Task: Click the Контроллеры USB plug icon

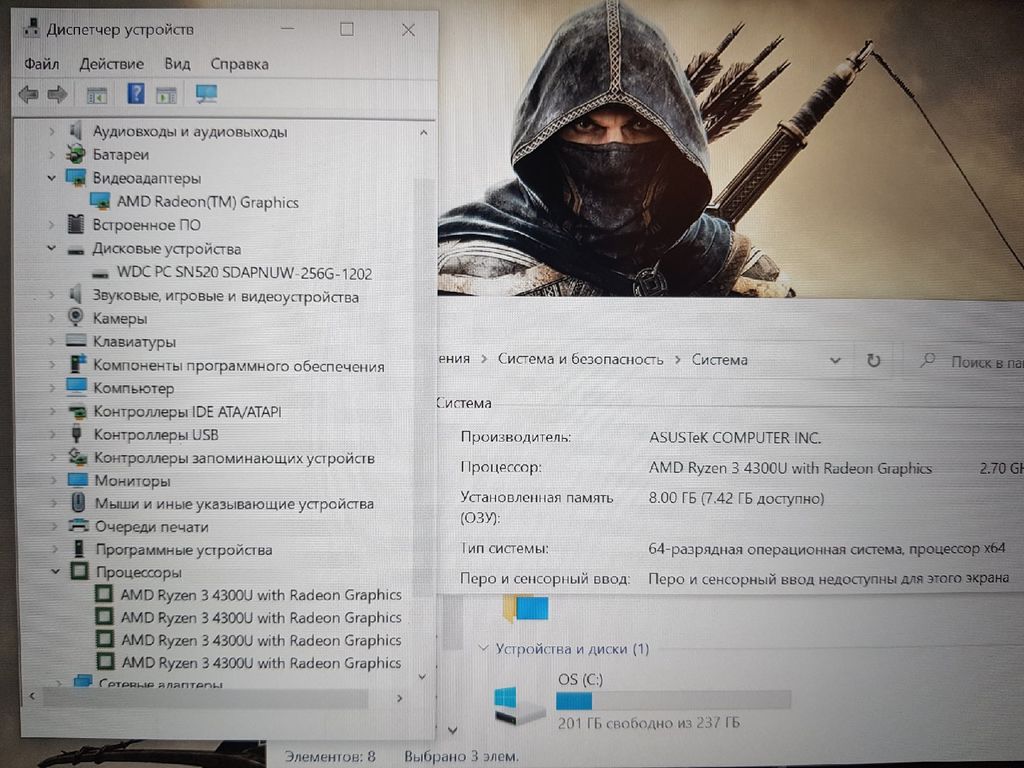Action: click(x=76, y=434)
